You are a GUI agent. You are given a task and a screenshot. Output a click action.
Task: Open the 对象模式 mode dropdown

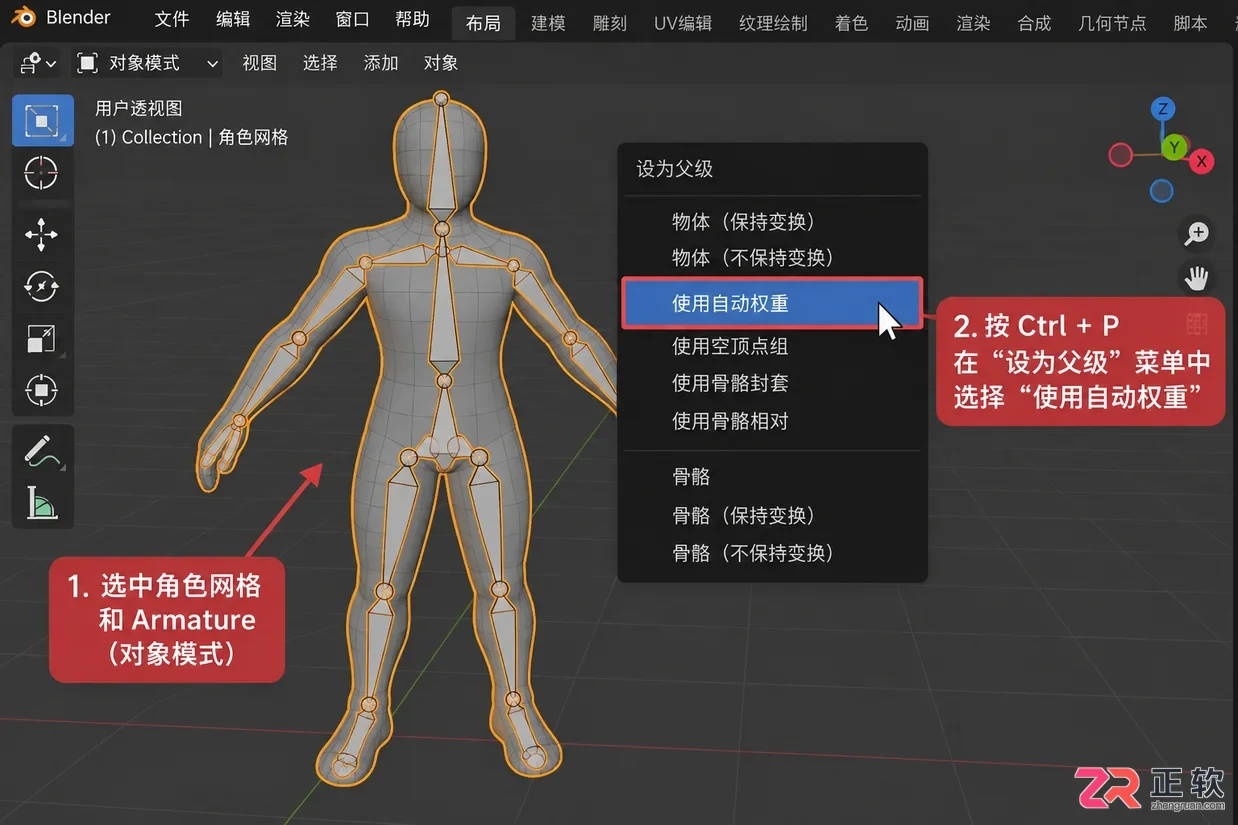(x=147, y=63)
